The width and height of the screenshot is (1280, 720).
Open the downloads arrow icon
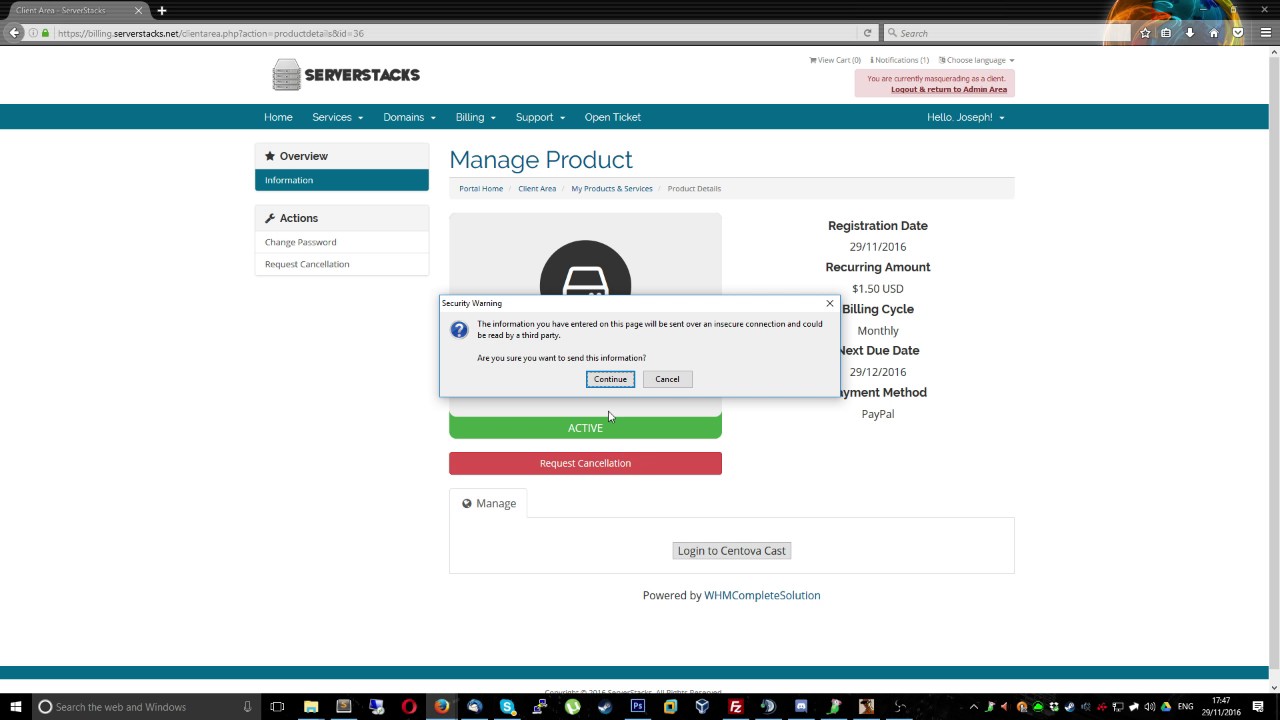click(1190, 33)
